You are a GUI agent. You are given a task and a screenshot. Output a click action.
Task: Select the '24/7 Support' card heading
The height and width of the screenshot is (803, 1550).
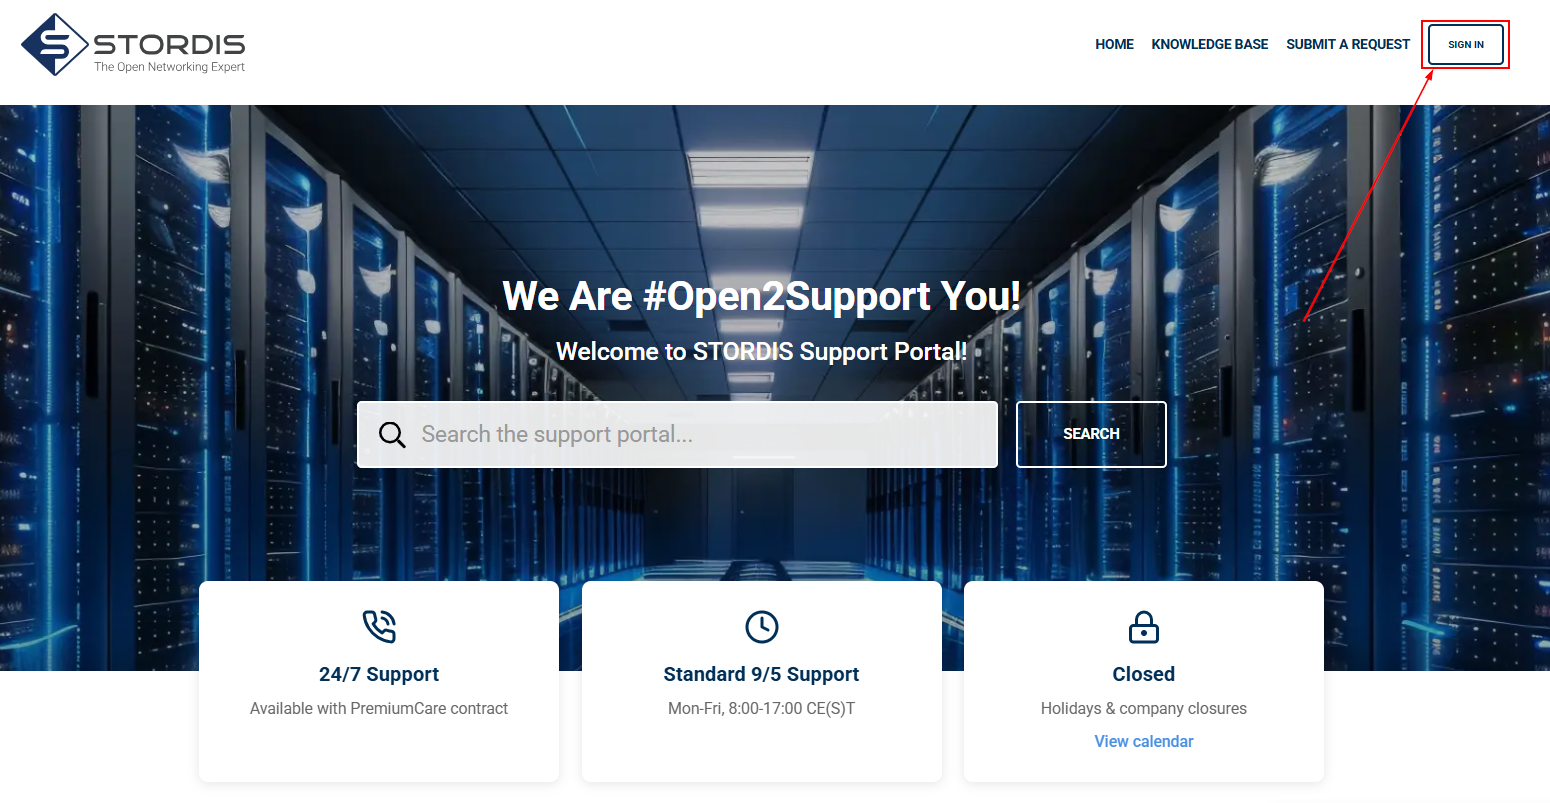click(x=379, y=675)
